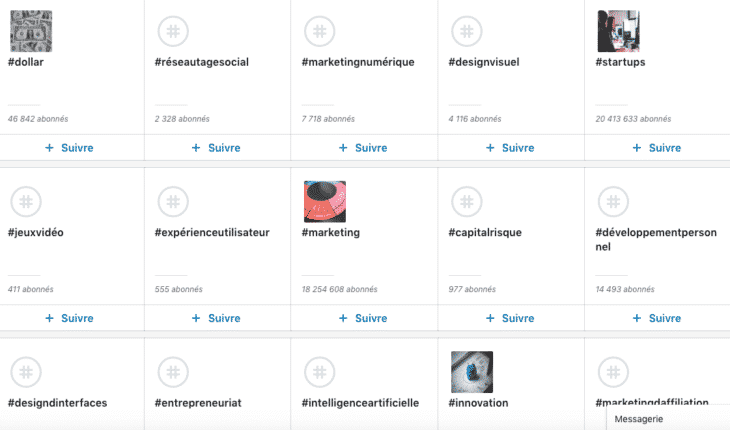Open the #marketing thumbnail image
730x430 pixels.
(x=324, y=201)
